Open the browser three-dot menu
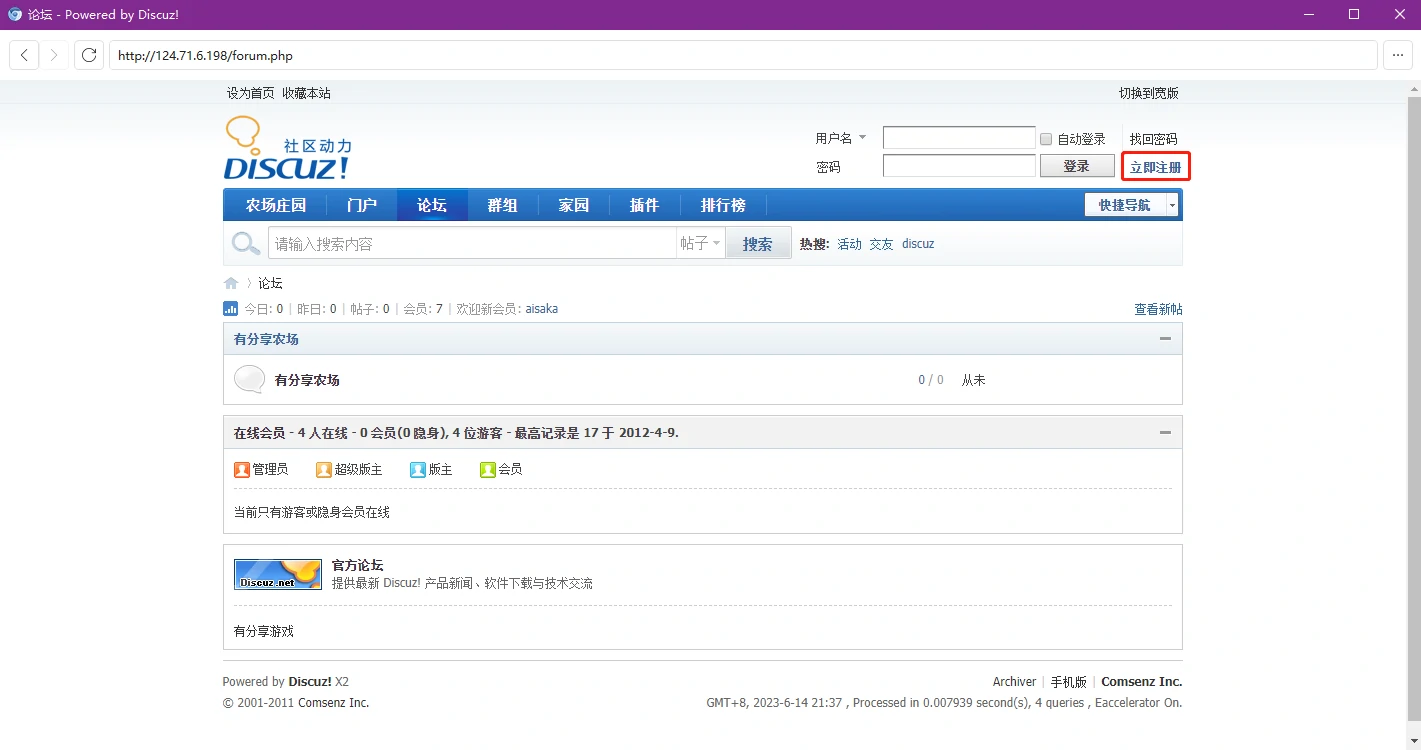1421x750 pixels. (1398, 55)
